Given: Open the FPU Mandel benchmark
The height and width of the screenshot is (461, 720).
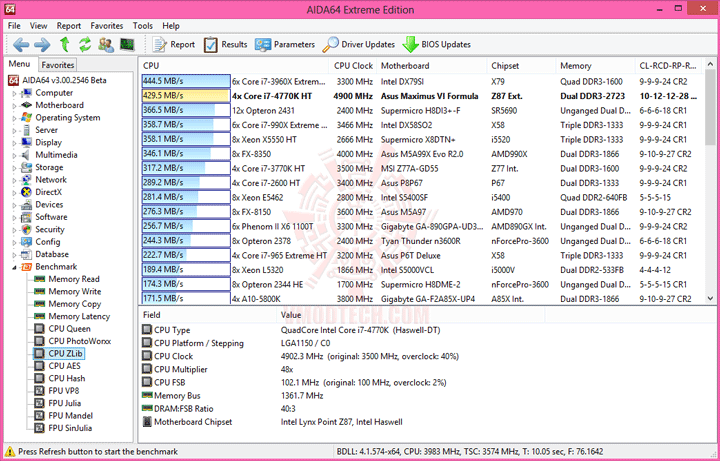Looking at the screenshot, I should [70, 415].
